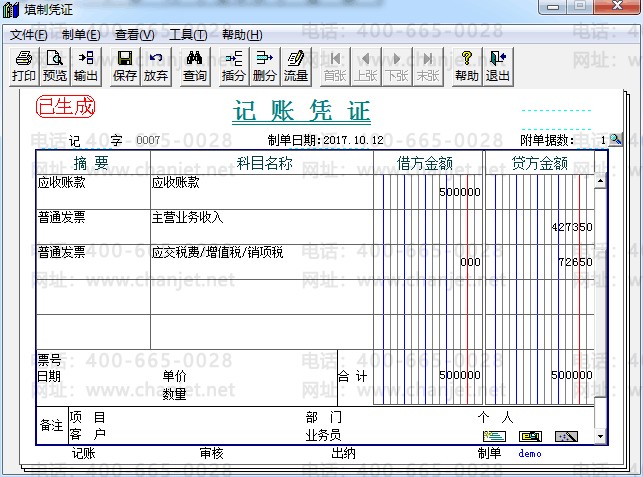This screenshot has width=643, height=477.
Task: Click the 打印 (Print) toolbar icon
Action: (24, 66)
